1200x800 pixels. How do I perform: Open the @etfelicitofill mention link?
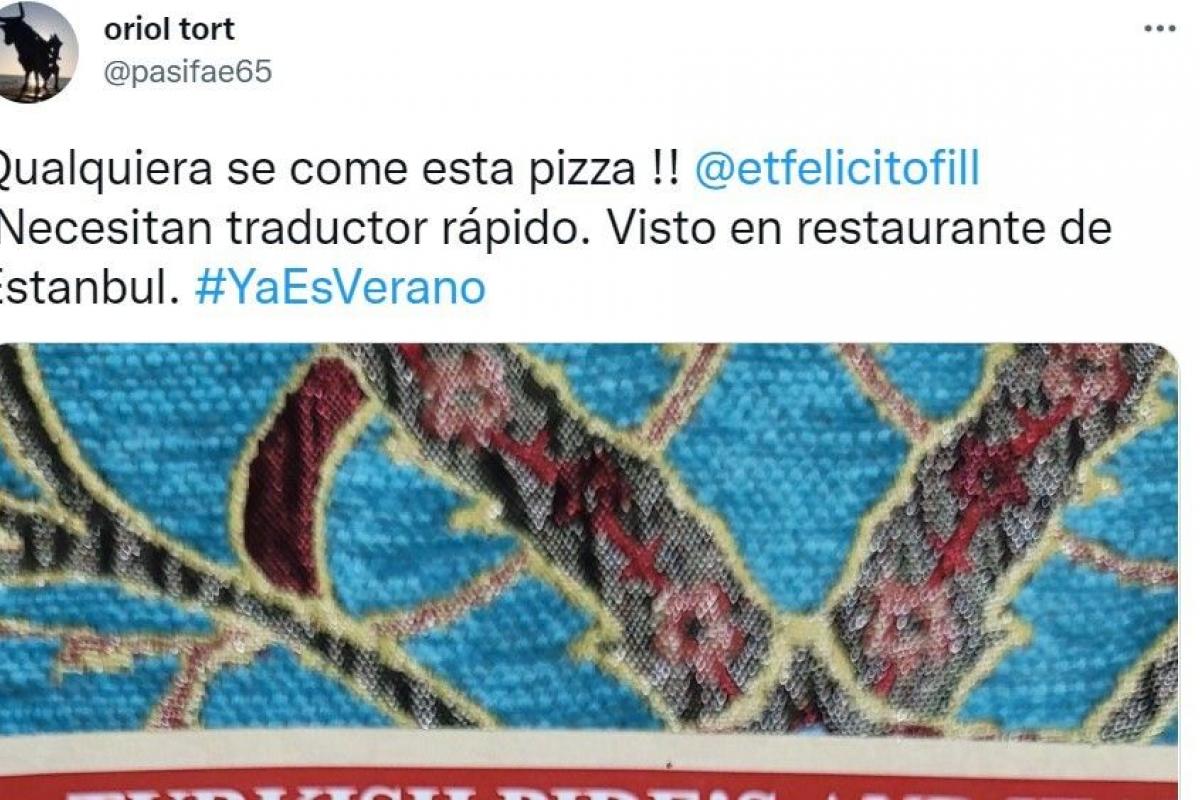coord(836,170)
